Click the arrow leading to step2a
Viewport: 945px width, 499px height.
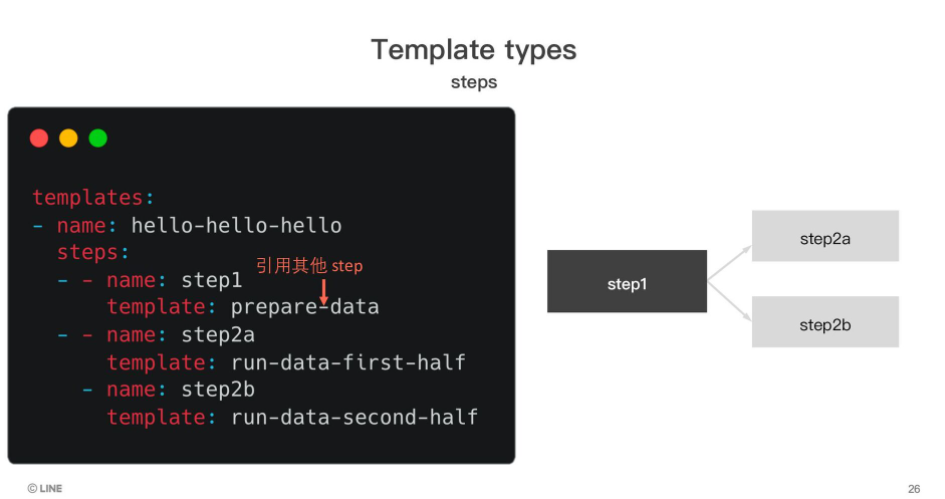click(730, 263)
